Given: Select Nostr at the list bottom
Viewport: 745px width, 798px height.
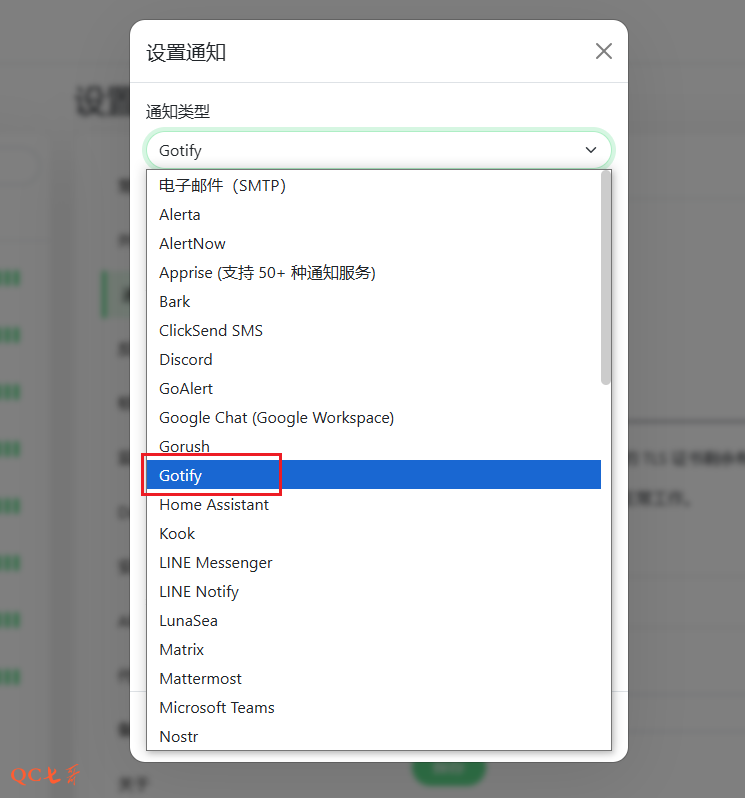Looking at the screenshot, I should click(179, 736).
